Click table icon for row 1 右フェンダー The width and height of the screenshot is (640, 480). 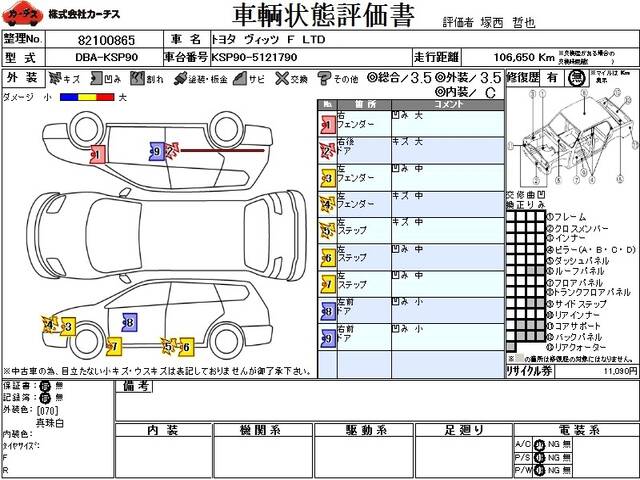click(x=328, y=125)
